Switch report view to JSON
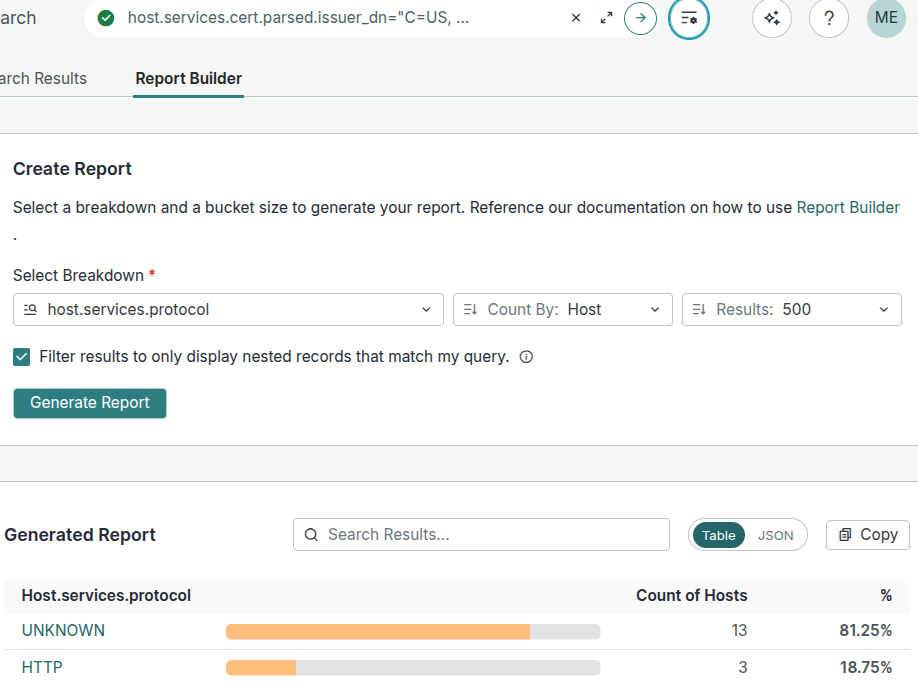918x685 pixels. tap(775, 535)
